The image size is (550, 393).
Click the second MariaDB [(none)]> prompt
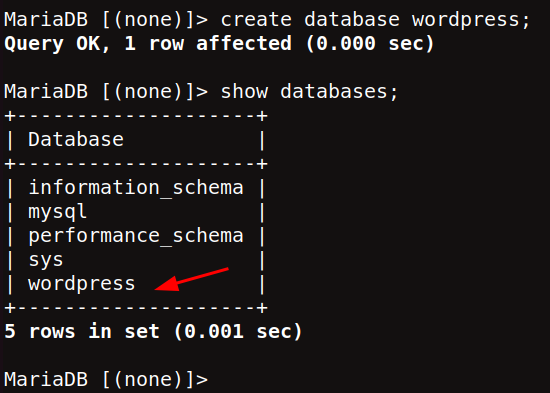(x=106, y=92)
